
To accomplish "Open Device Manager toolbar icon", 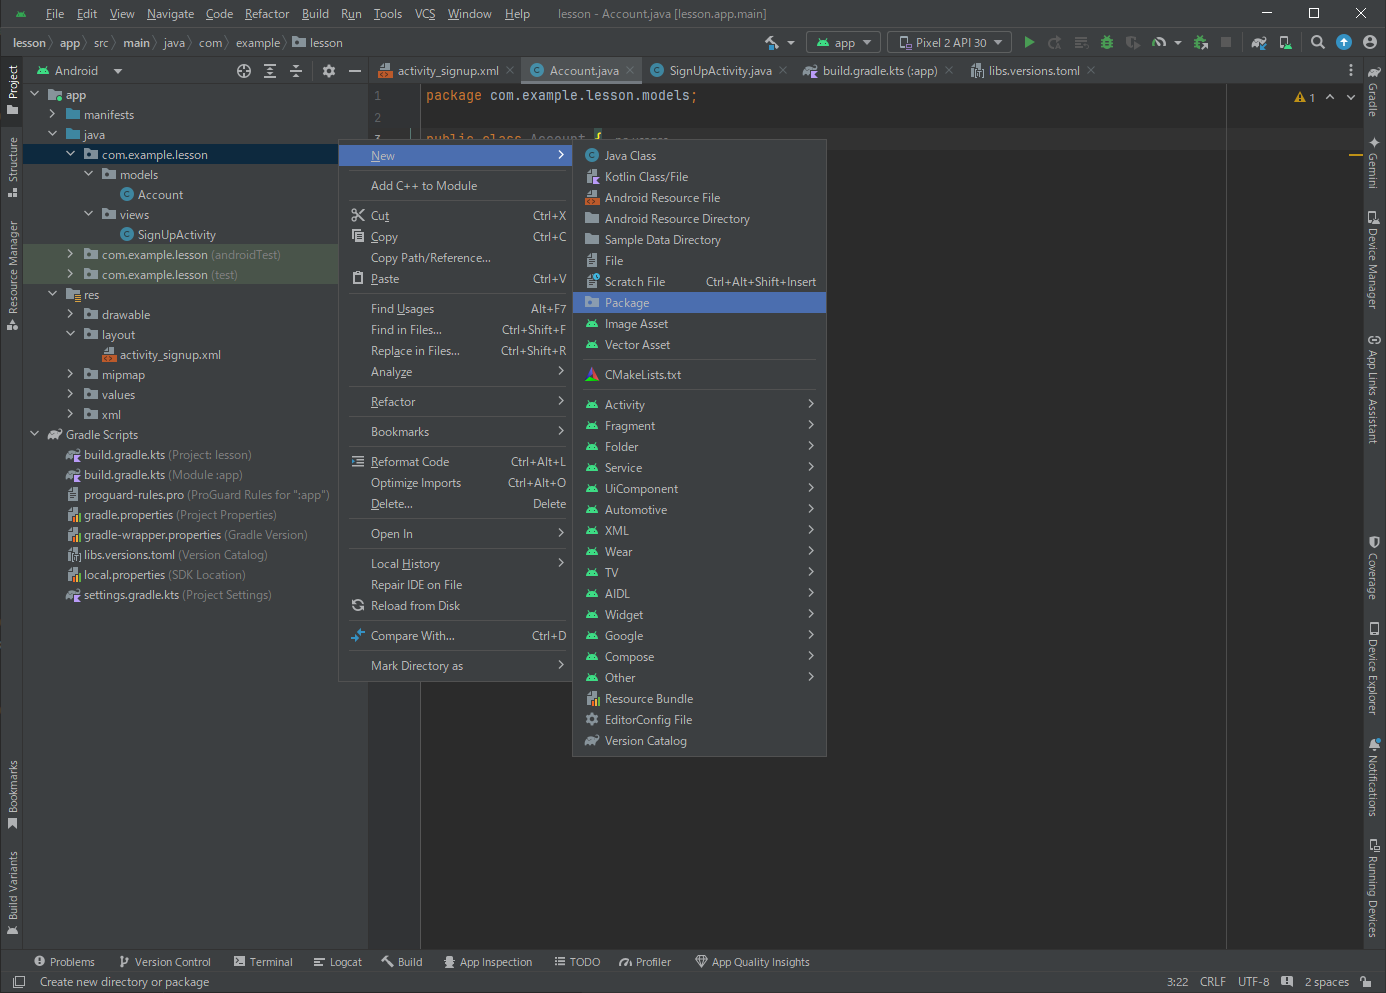I will click(x=1286, y=42).
